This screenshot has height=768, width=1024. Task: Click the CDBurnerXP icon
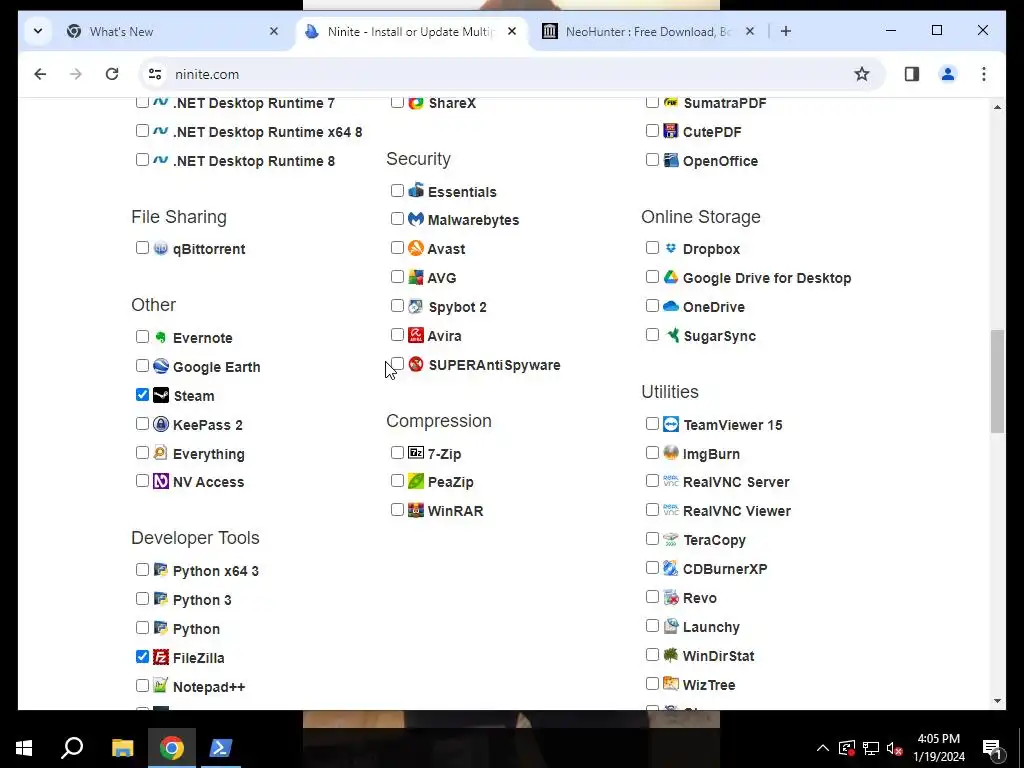tap(671, 568)
